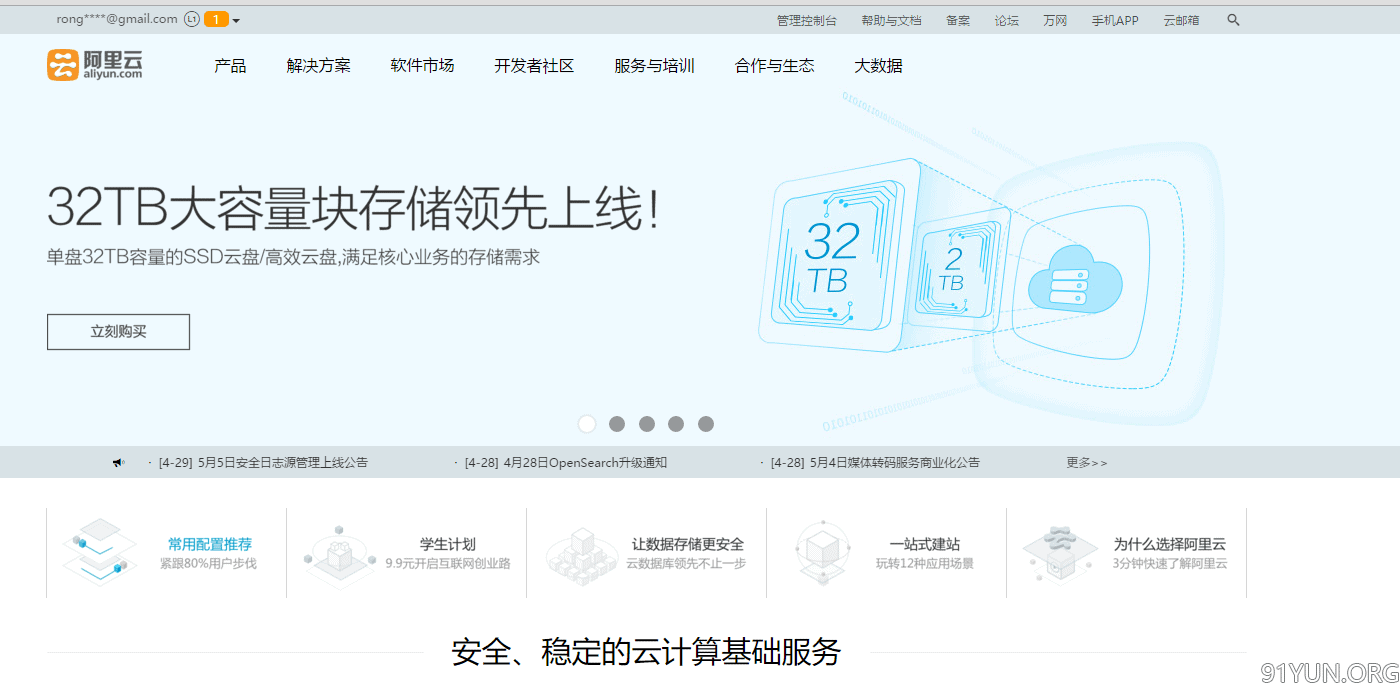Open the rong****@gmail.com account menu
The height and width of the screenshot is (686, 1400).
(117, 19)
